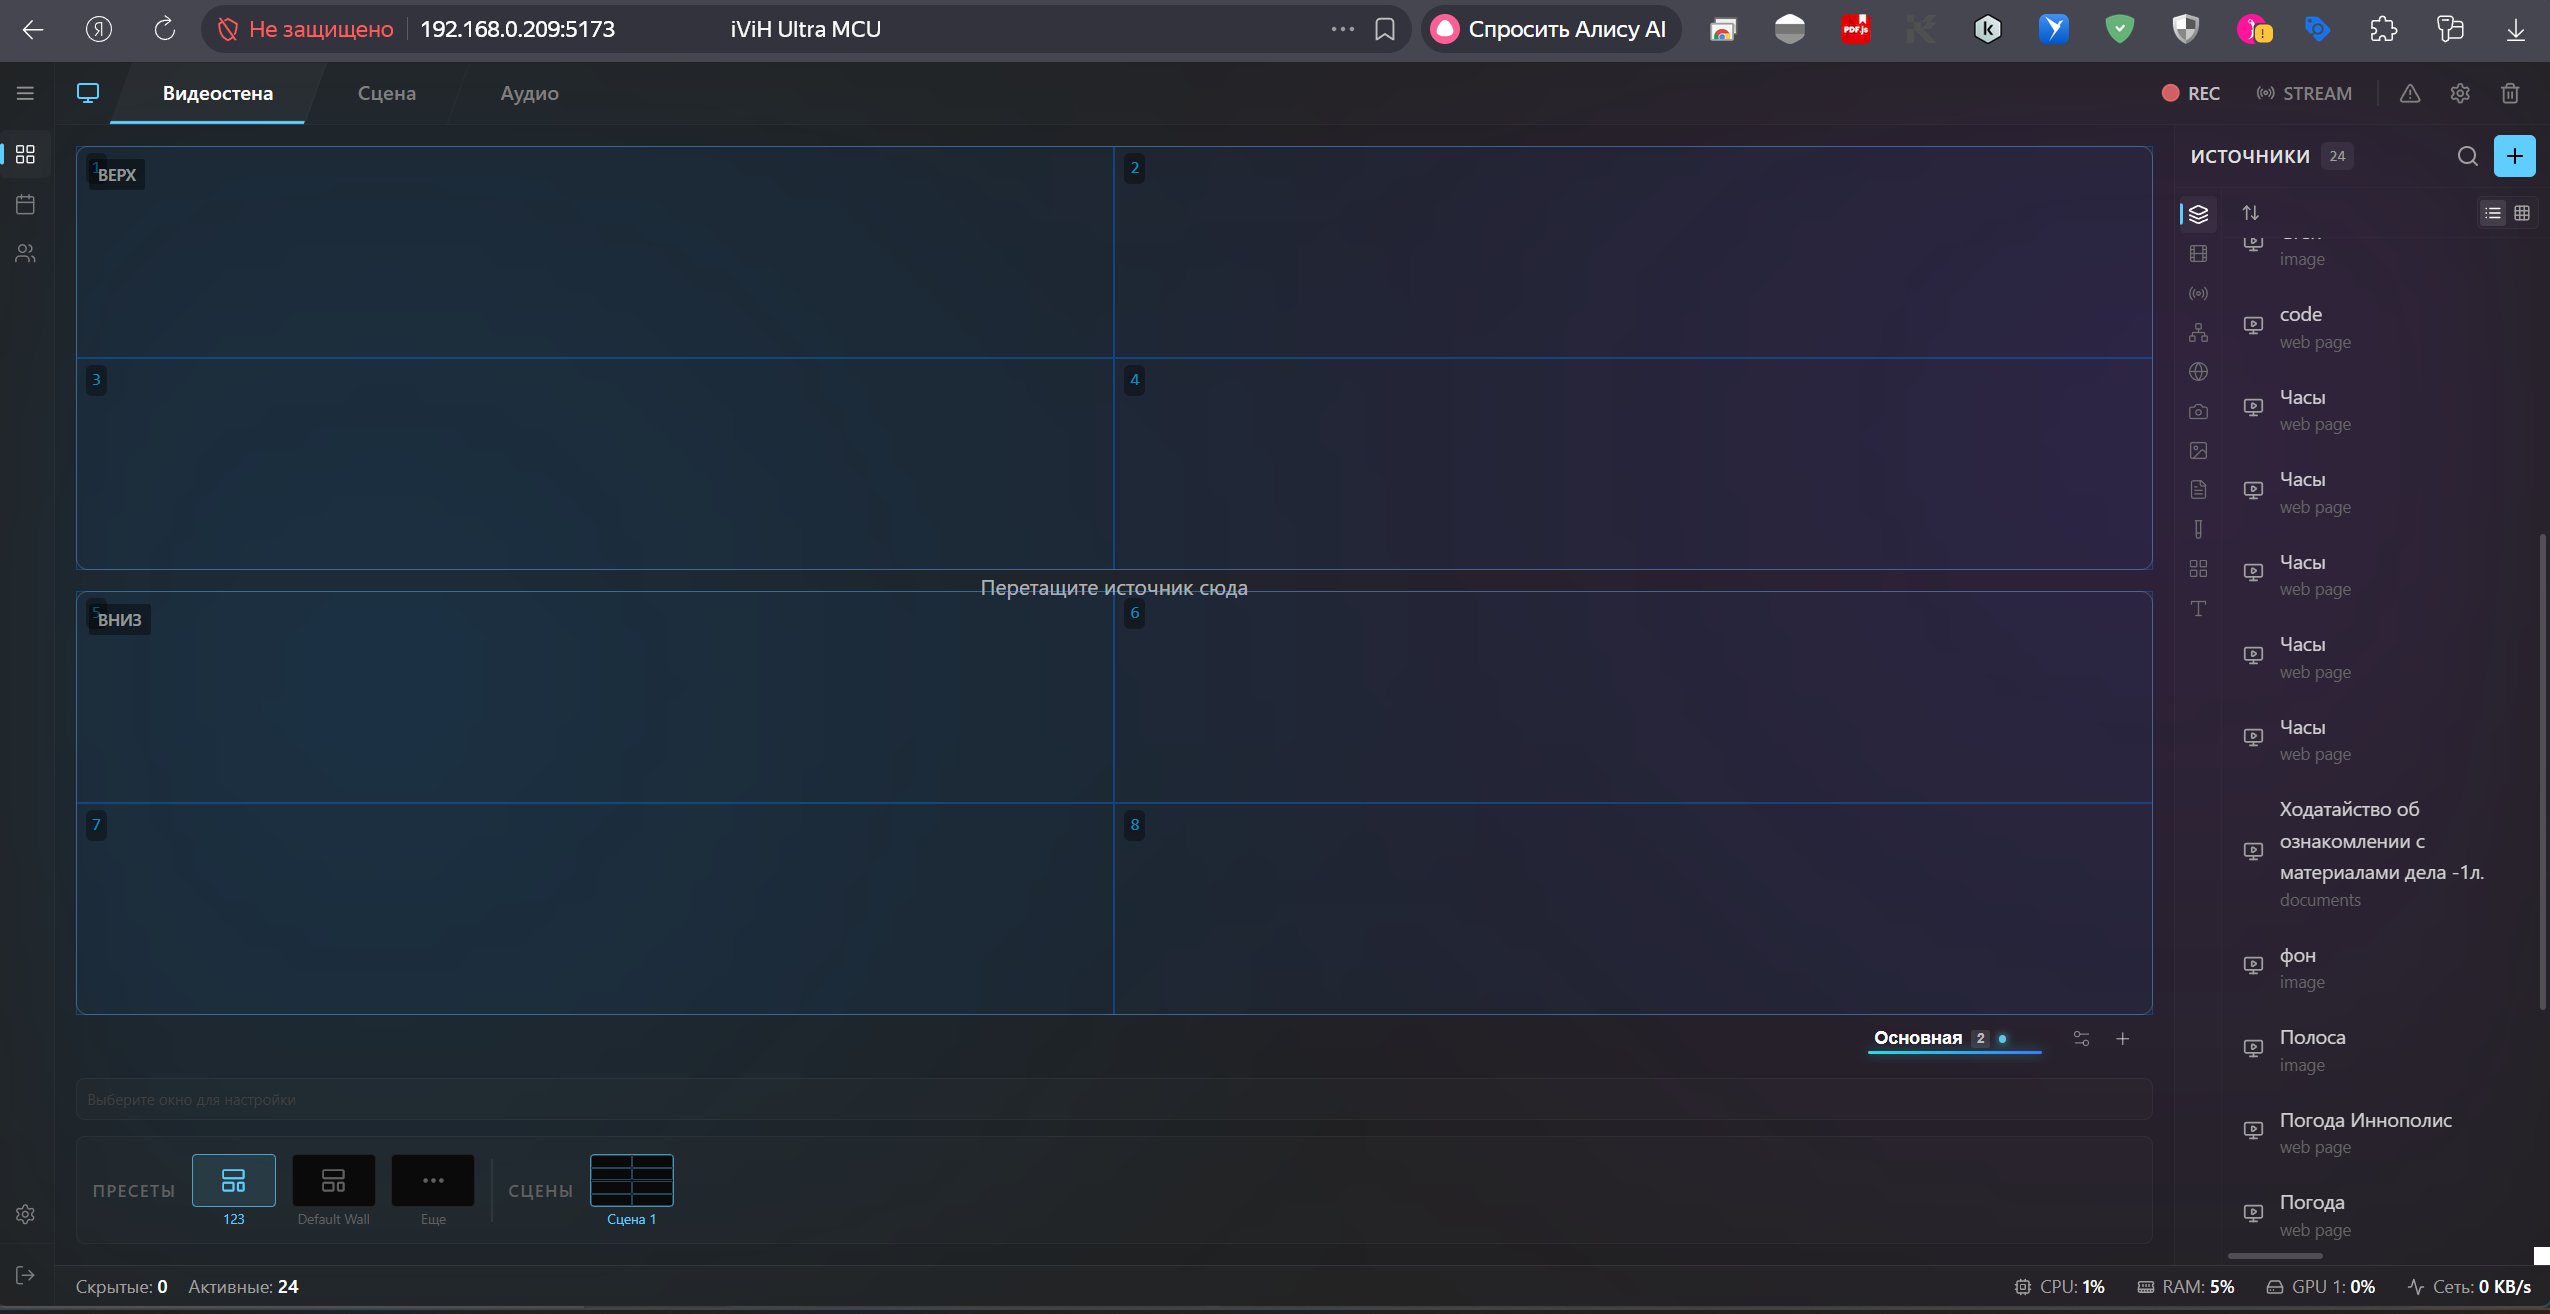The height and width of the screenshot is (1314, 2550).
Task: Select the ВНИЗ video wall cell
Action: (595, 698)
